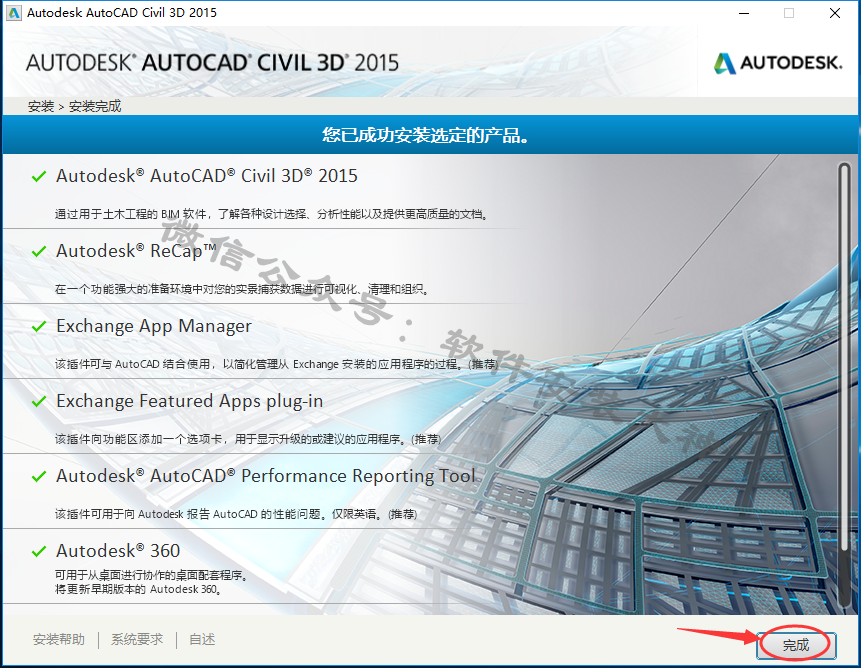The height and width of the screenshot is (668, 861).
Task: Click the 可用于从桌面进行协作 description line
Action: 151,575
